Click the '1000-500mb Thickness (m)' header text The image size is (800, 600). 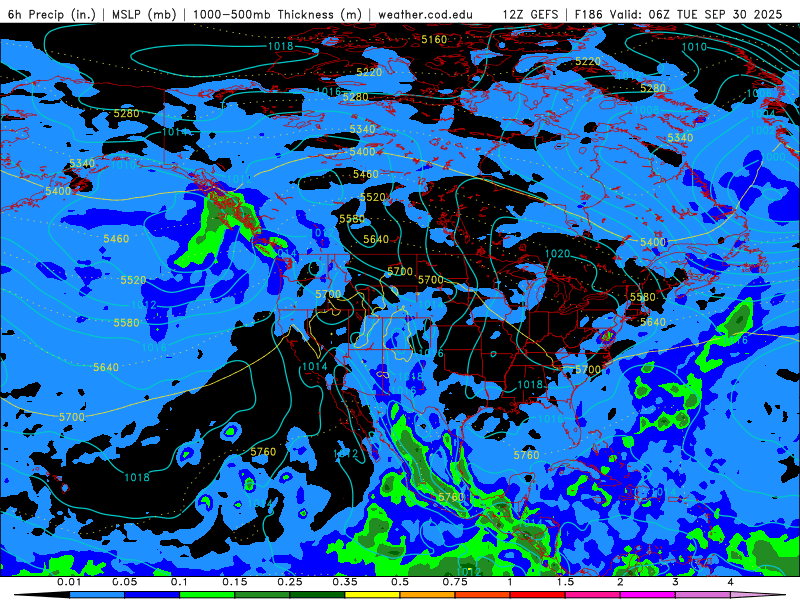[277, 14]
